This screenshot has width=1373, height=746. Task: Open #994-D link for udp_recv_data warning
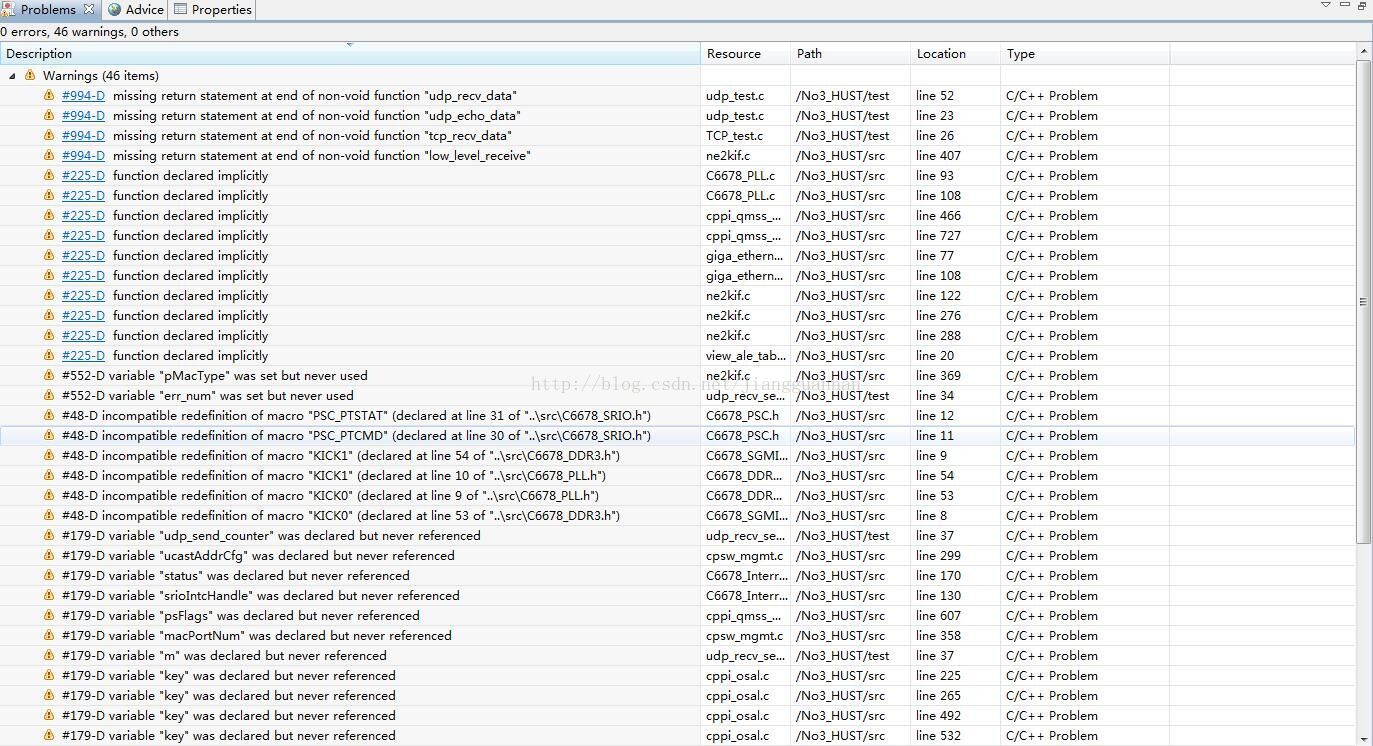[83, 96]
